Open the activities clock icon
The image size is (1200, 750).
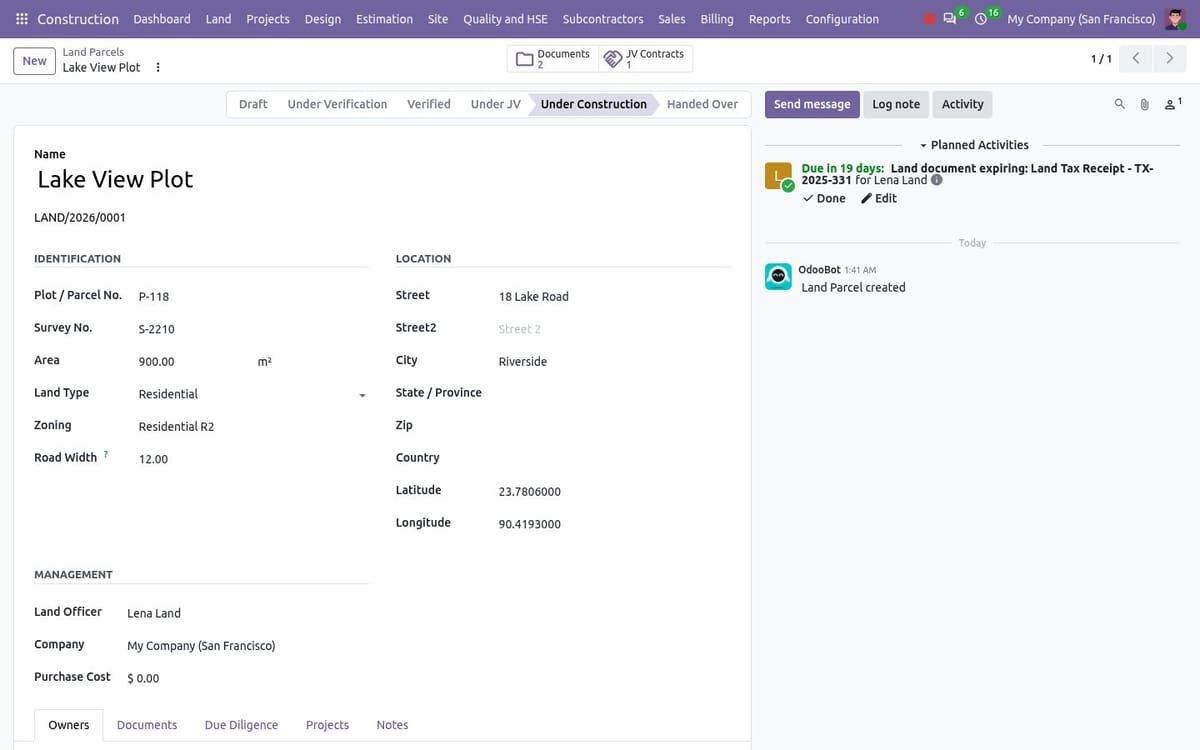(982, 19)
